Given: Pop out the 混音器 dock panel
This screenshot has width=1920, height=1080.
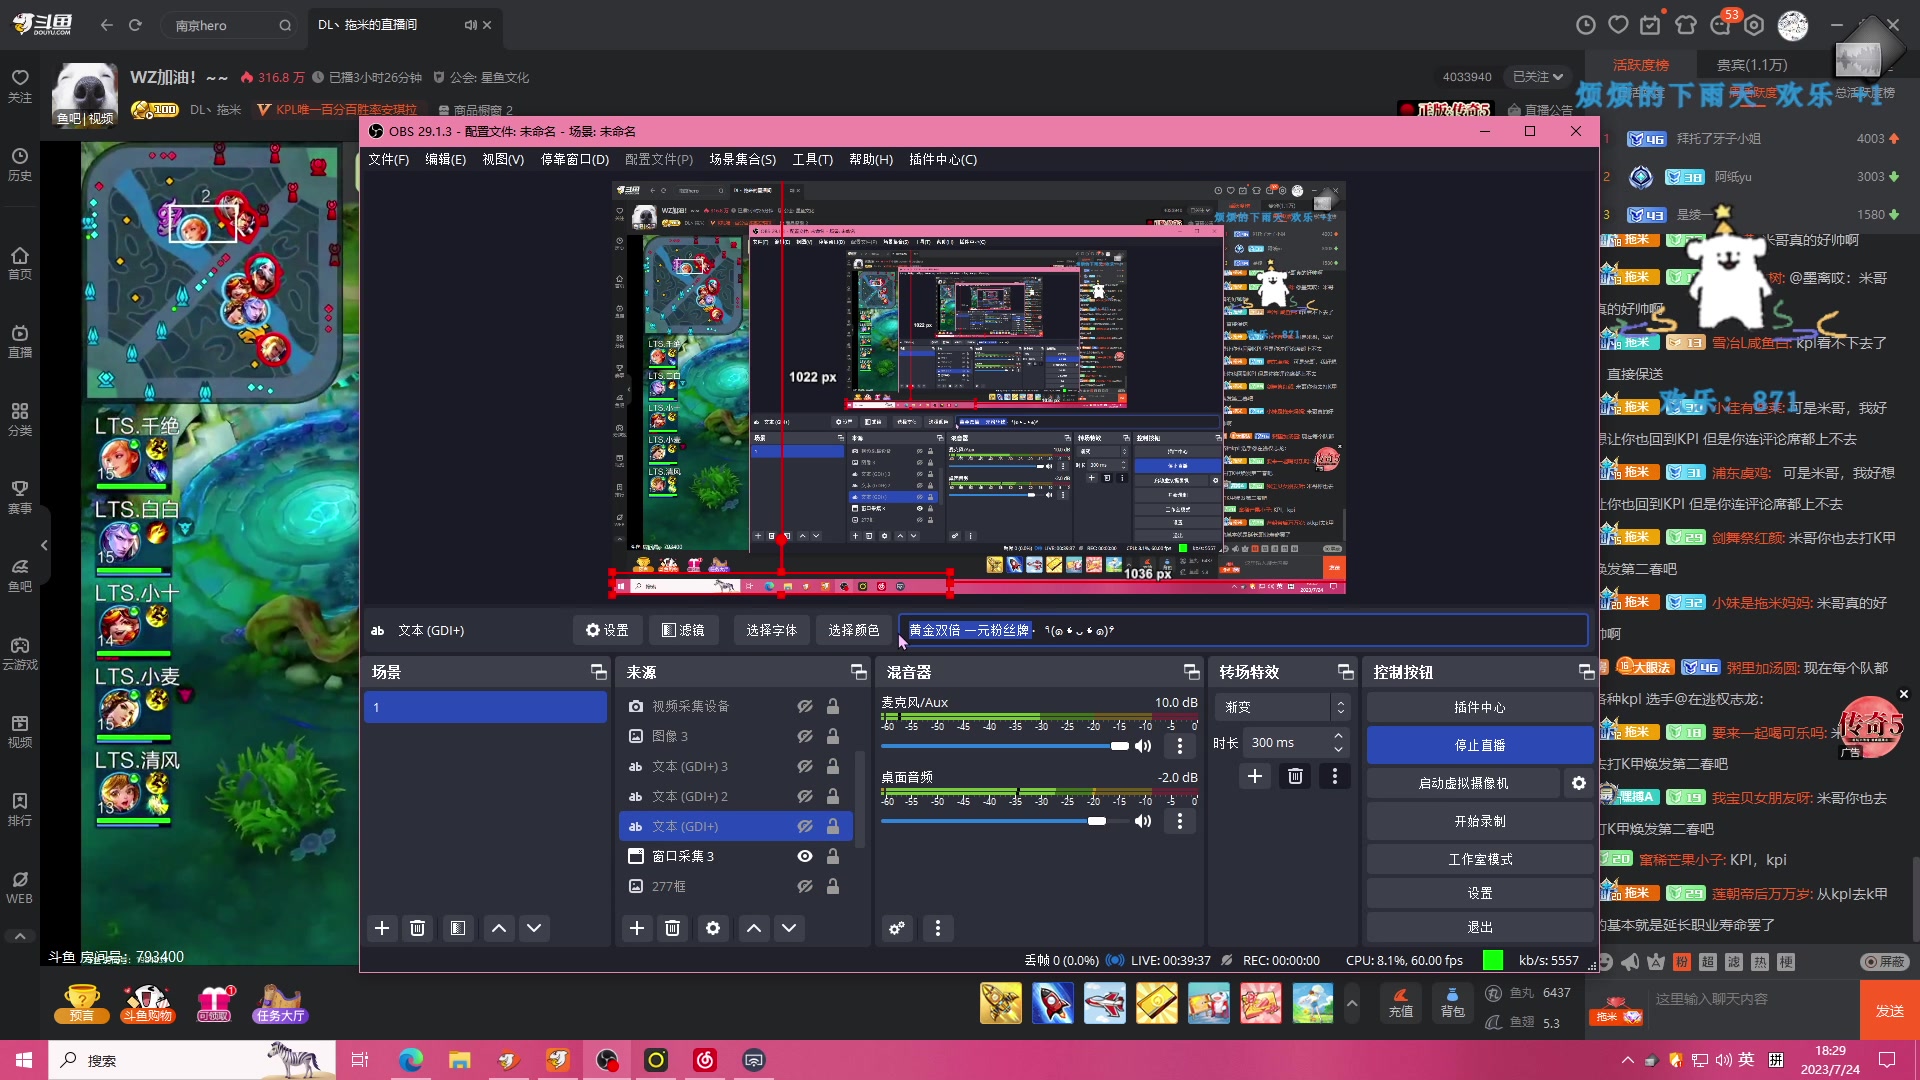Looking at the screenshot, I should click(1191, 672).
